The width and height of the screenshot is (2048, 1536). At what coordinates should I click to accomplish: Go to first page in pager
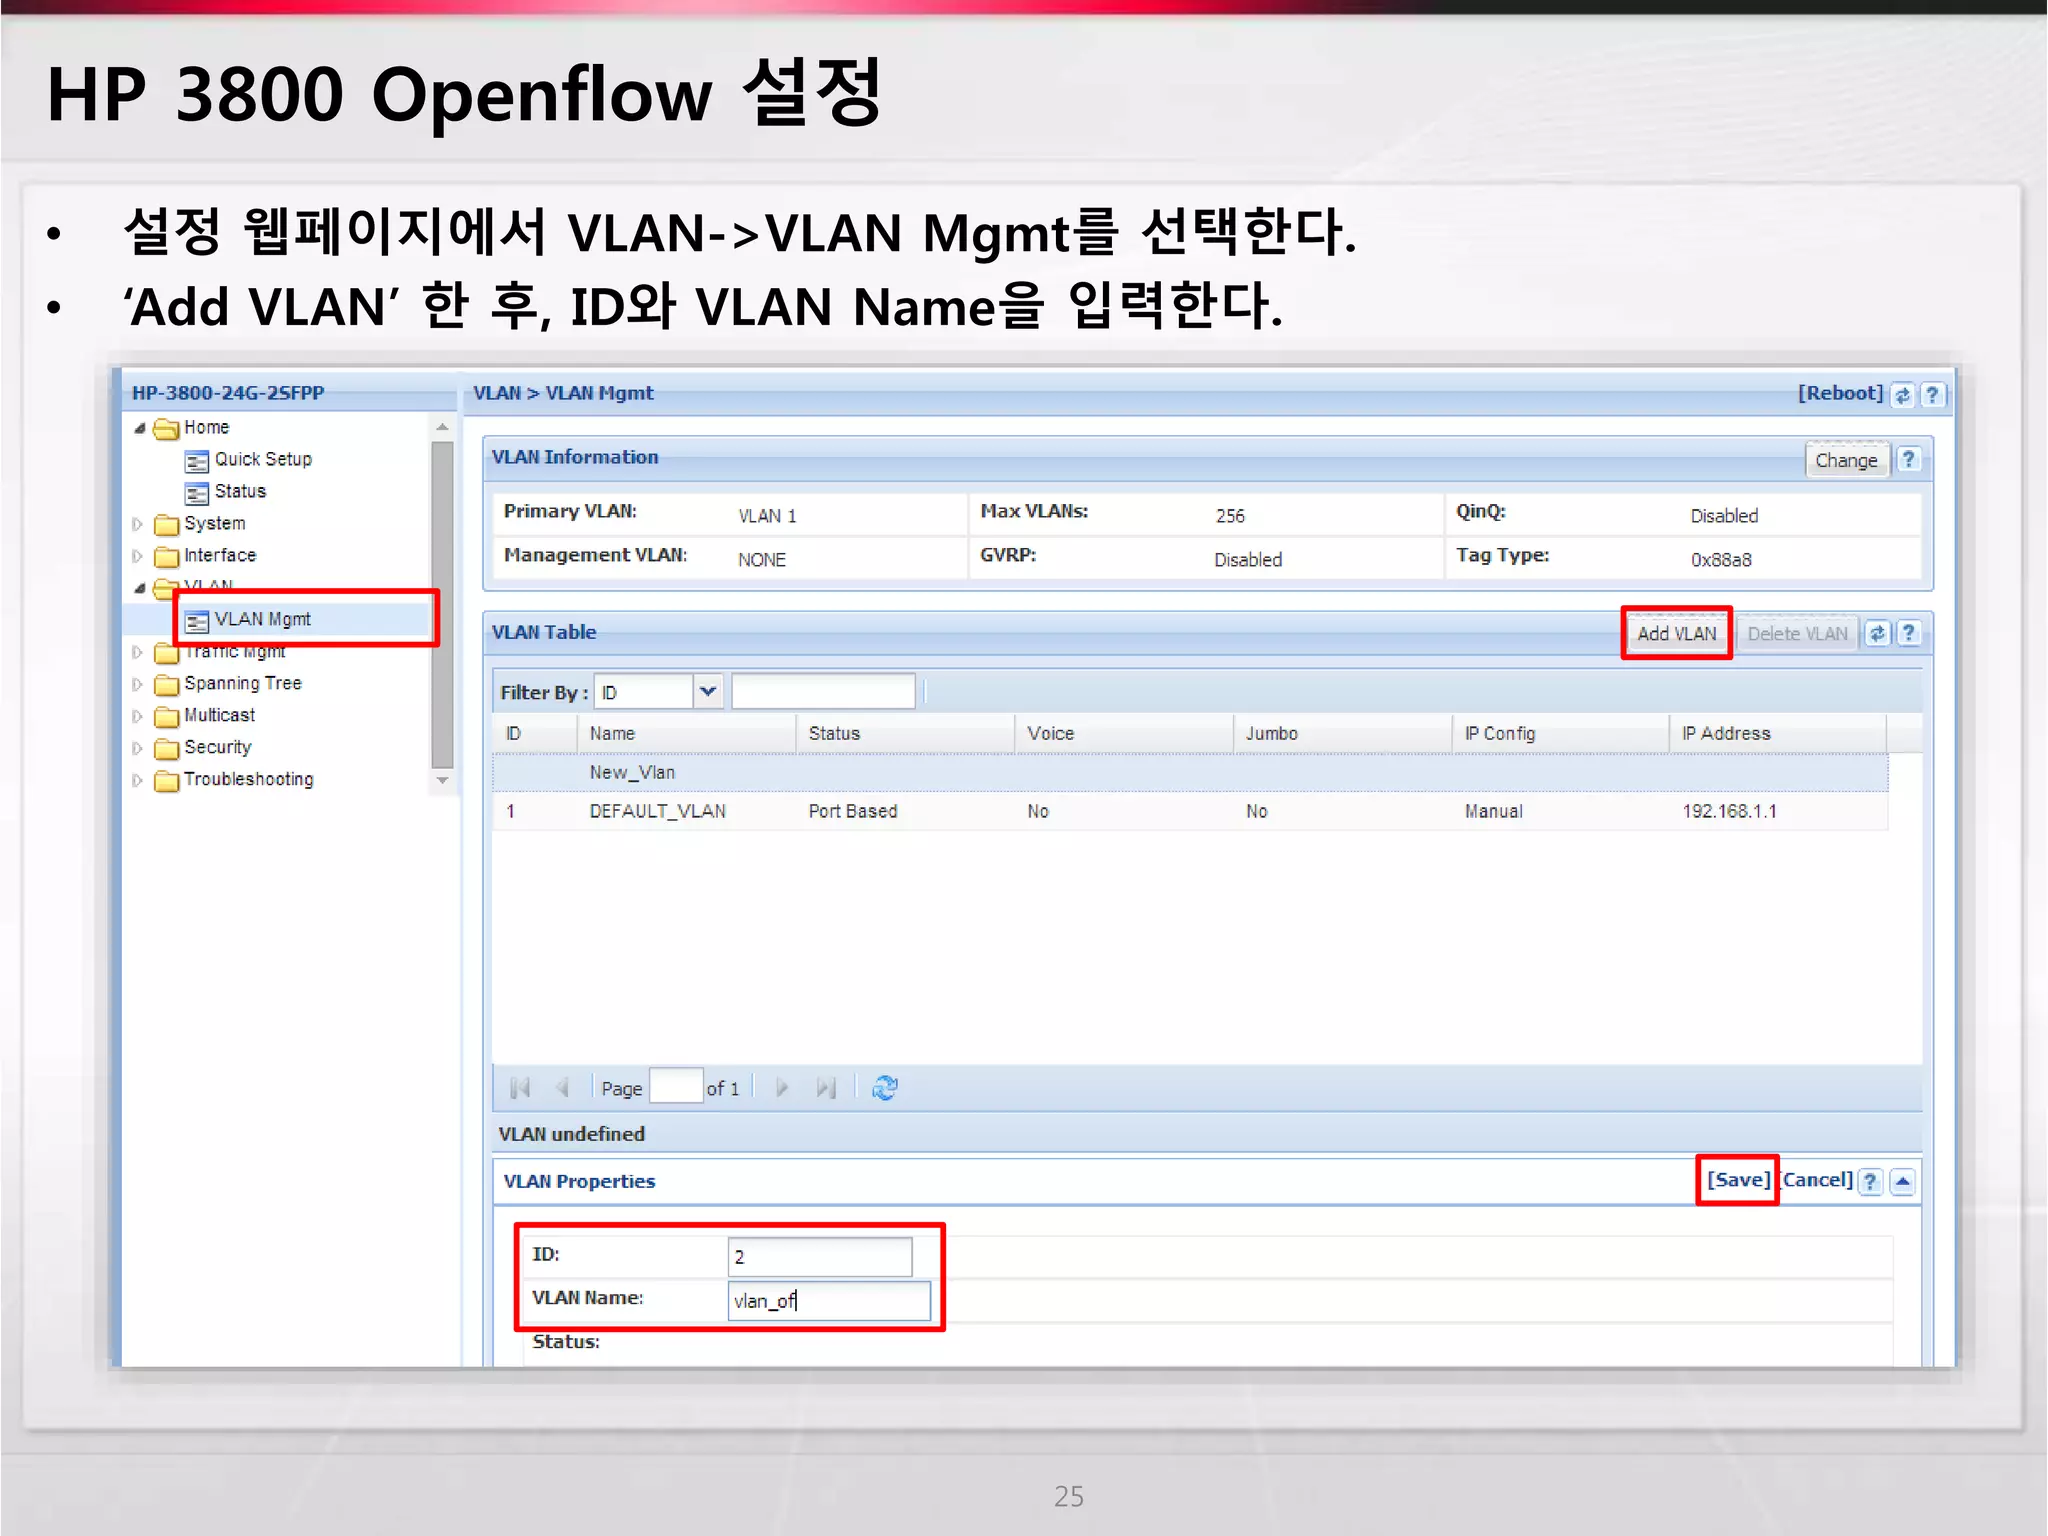pyautogui.click(x=520, y=1088)
